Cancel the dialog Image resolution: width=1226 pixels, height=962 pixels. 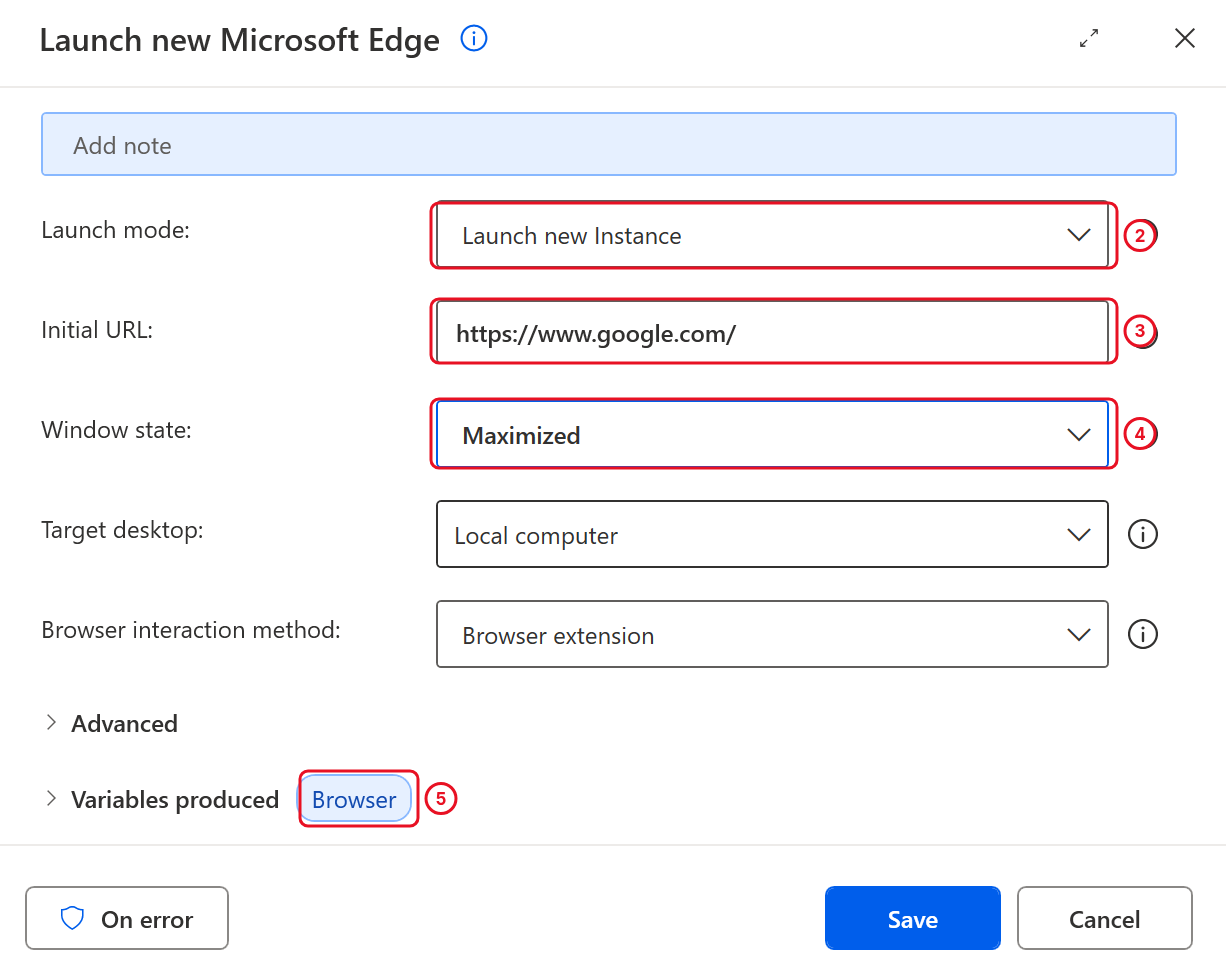(1104, 918)
